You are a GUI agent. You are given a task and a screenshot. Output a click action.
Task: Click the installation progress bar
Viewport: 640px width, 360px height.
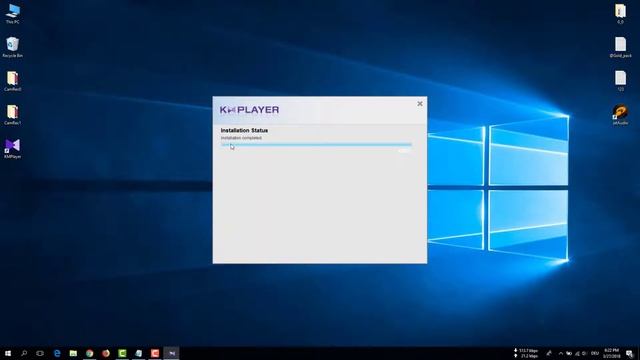pyautogui.click(x=316, y=144)
